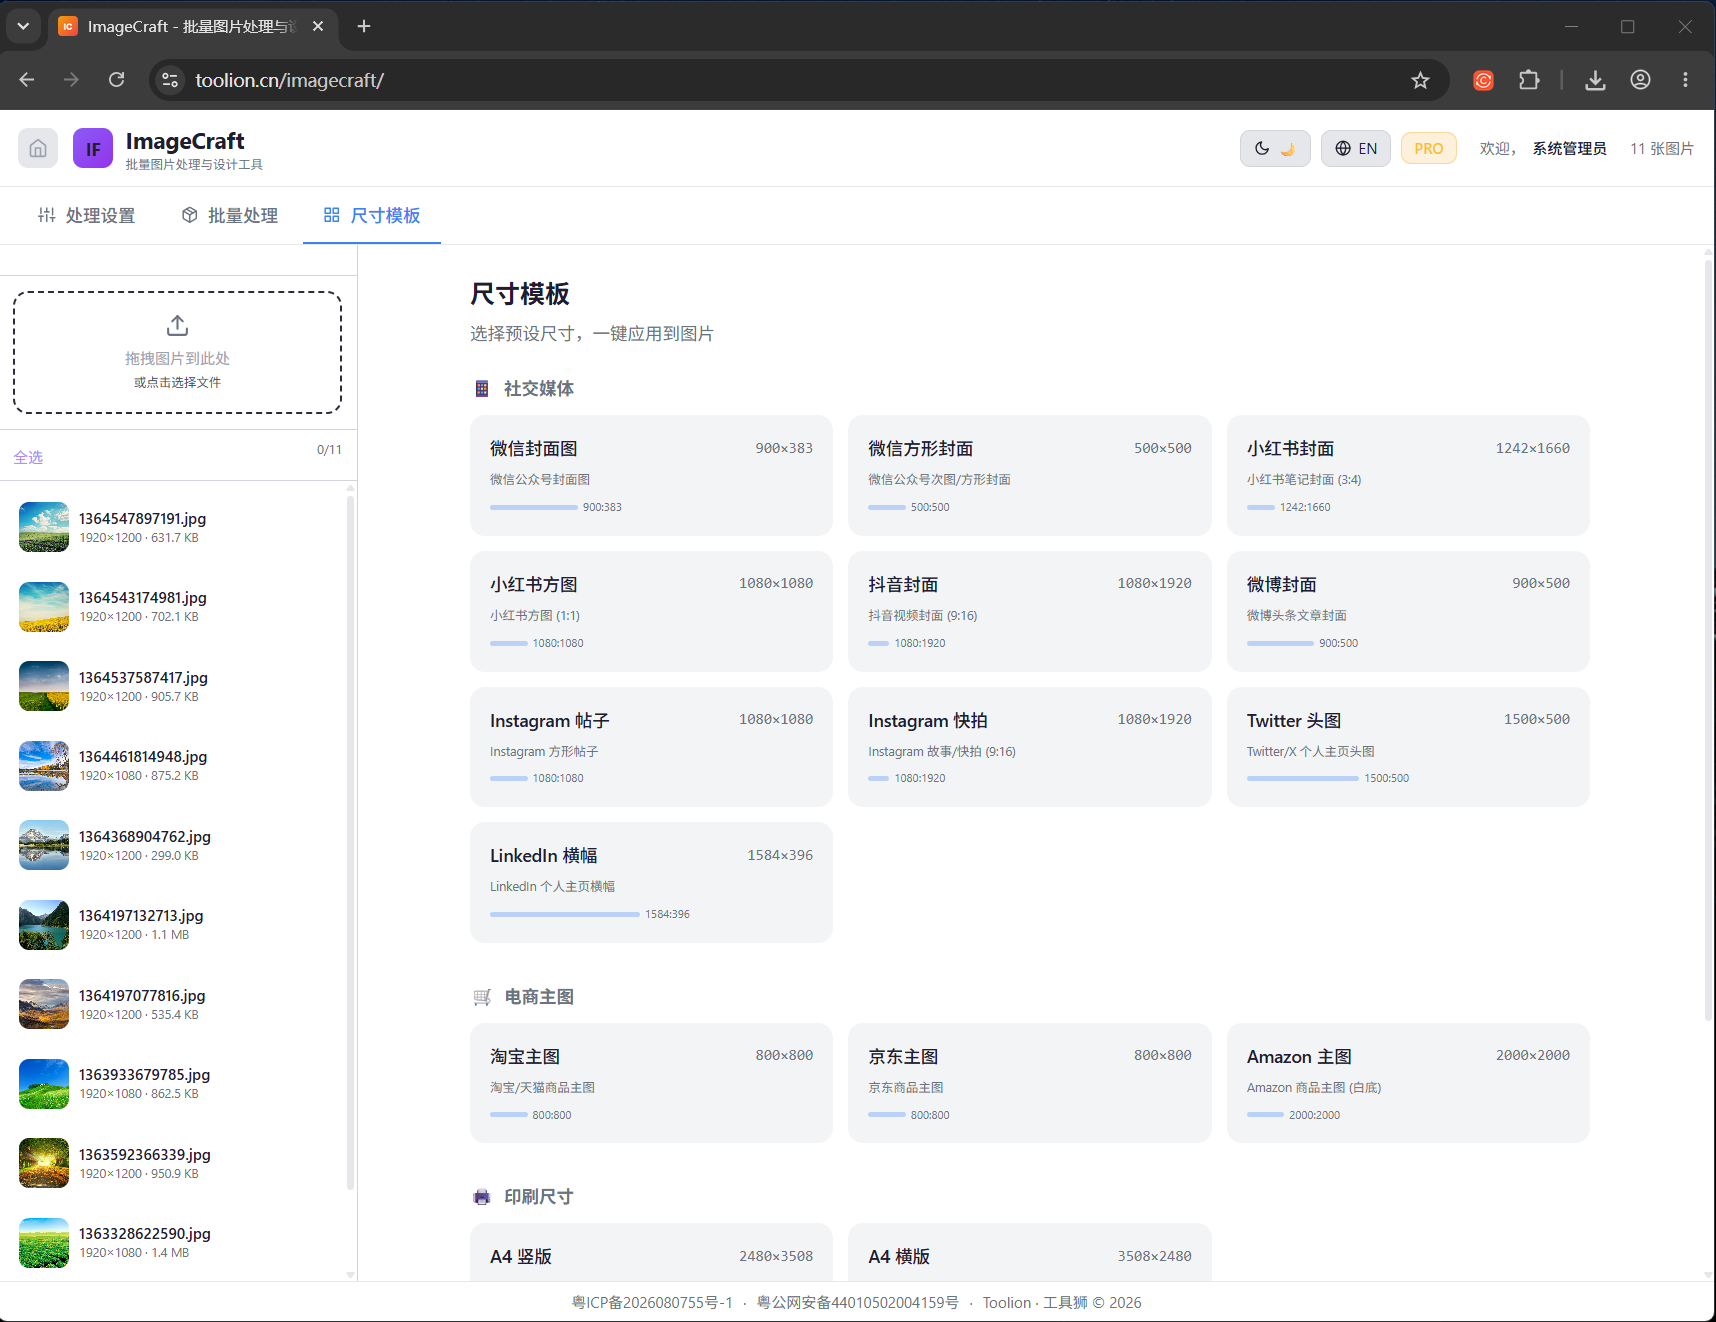
Task: Select thumbnail of 1363933679785.jpg
Action: coord(44,1084)
